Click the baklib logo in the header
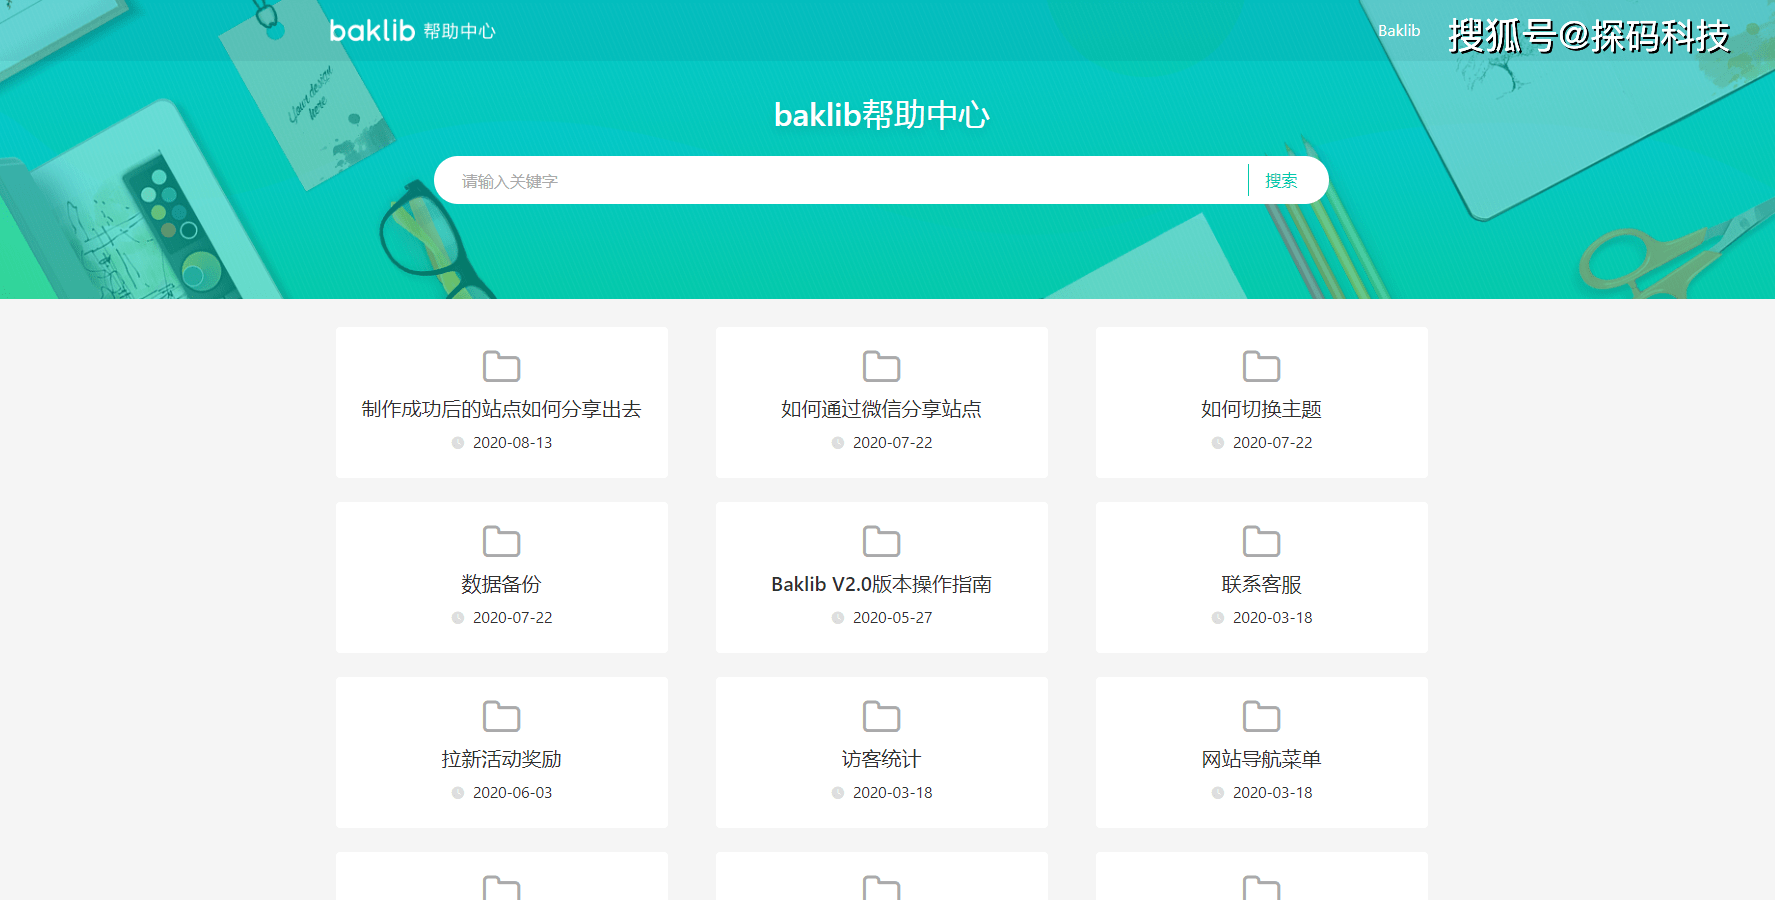The image size is (1775, 900). [371, 30]
